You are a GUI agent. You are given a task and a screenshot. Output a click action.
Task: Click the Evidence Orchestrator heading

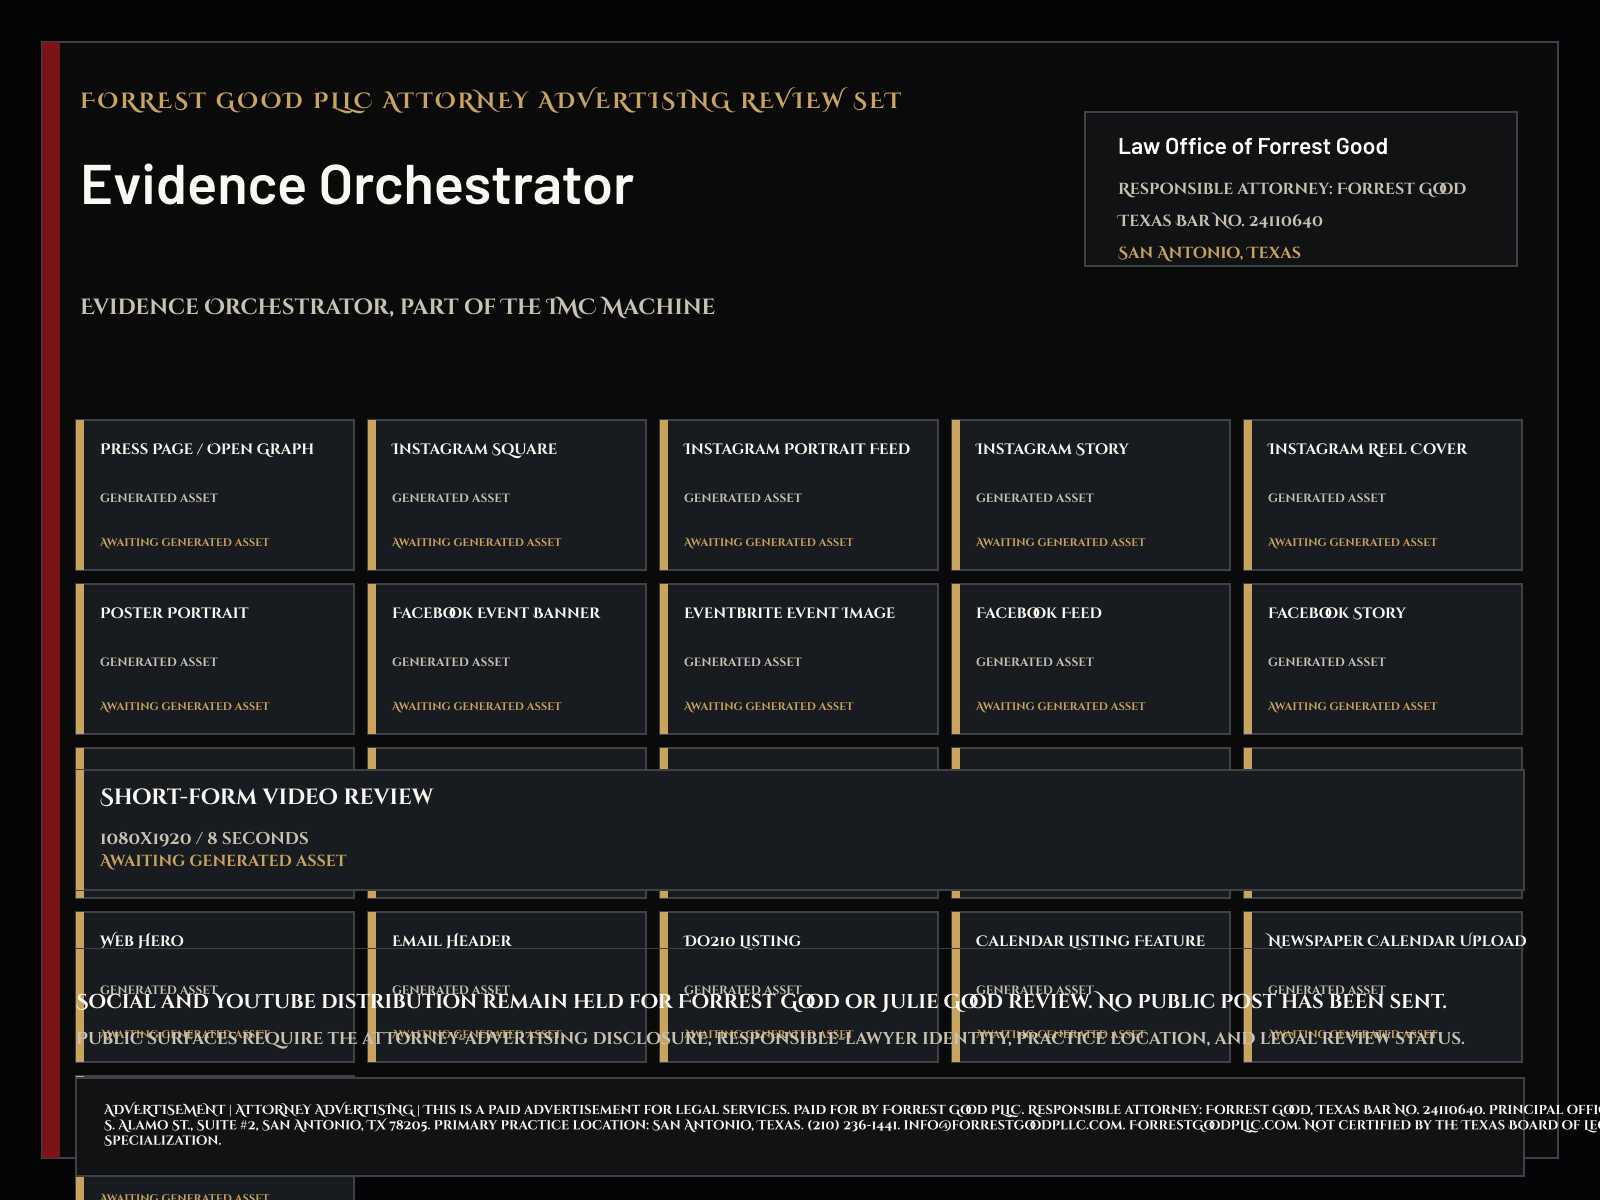click(x=357, y=186)
